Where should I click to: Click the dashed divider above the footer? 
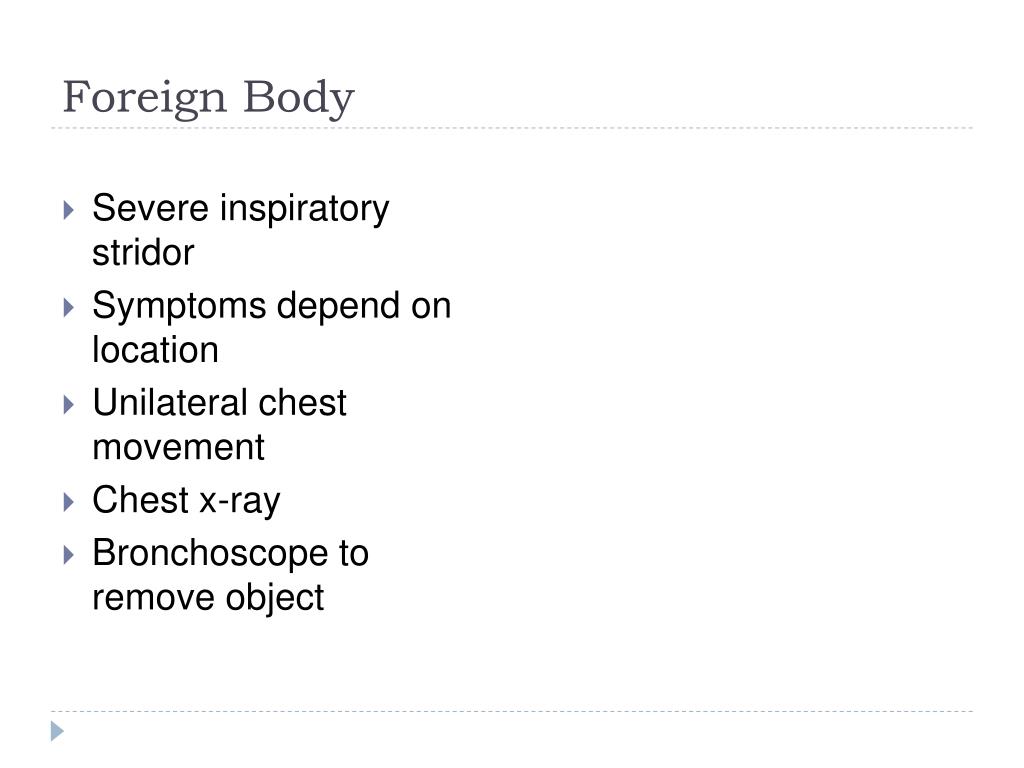tap(512, 711)
